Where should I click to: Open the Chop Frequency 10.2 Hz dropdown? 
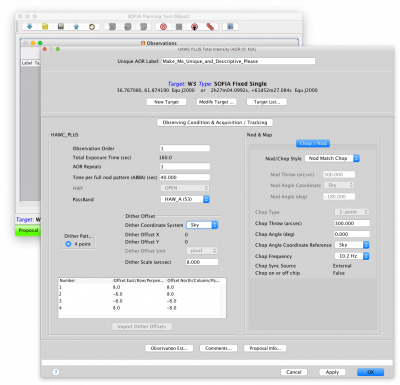coord(352,256)
